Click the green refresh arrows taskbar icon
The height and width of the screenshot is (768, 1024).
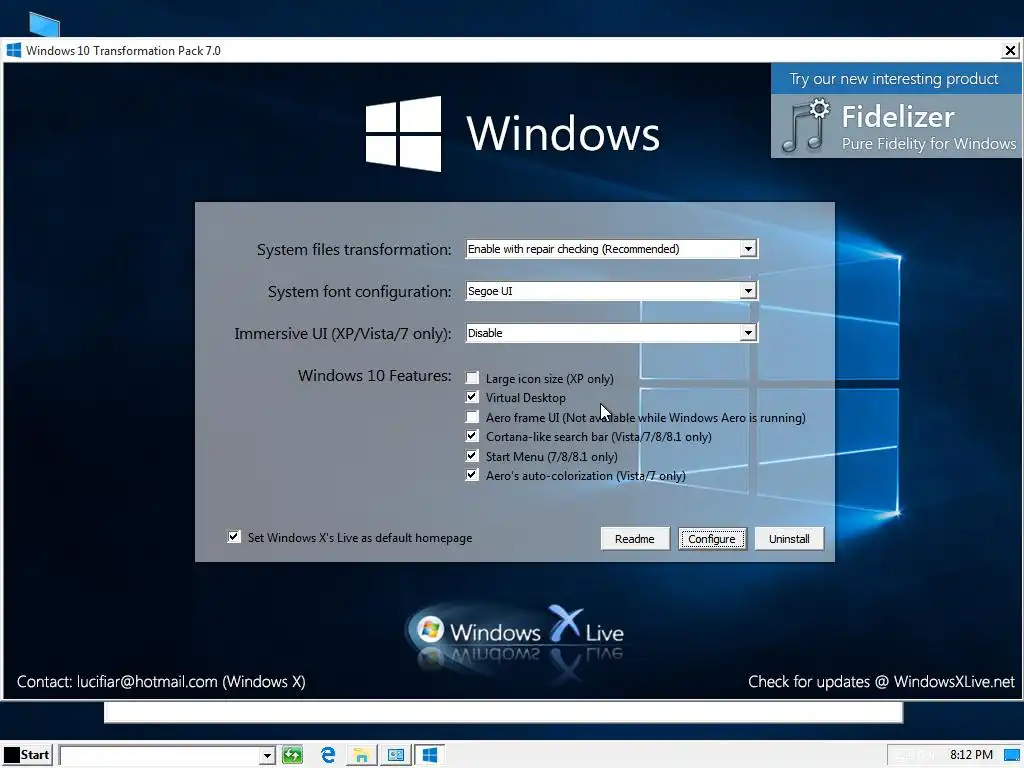click(x=293, y=755)
